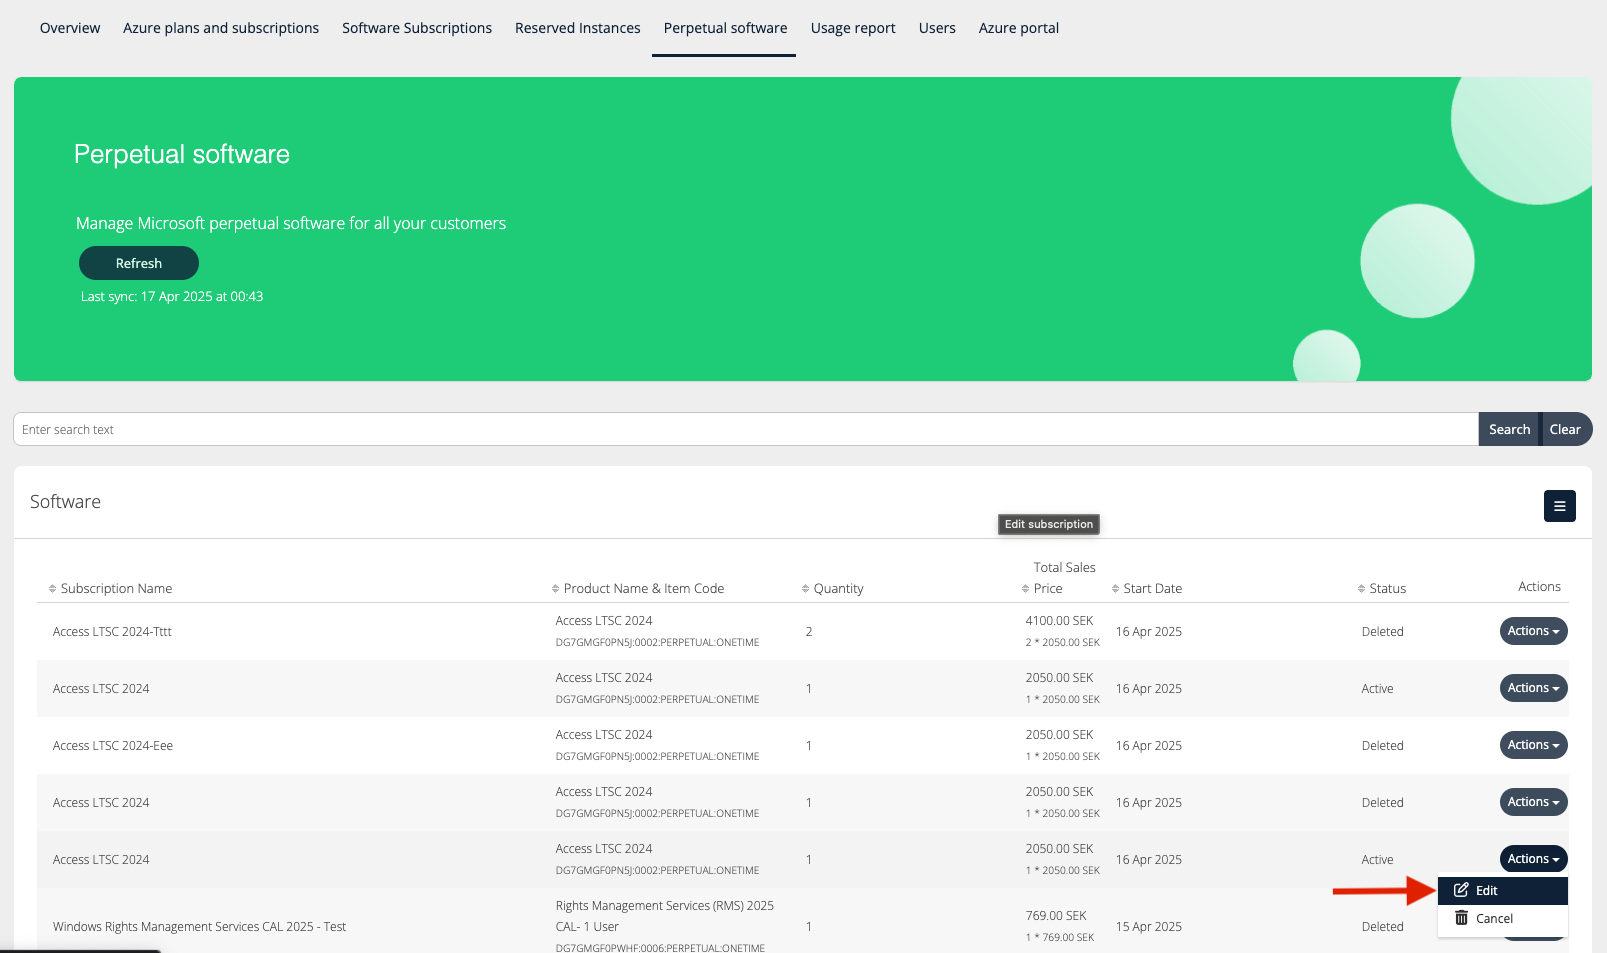Click the sort icon beside Price
Screen dimensions: 1607x953
[1026, 588]
